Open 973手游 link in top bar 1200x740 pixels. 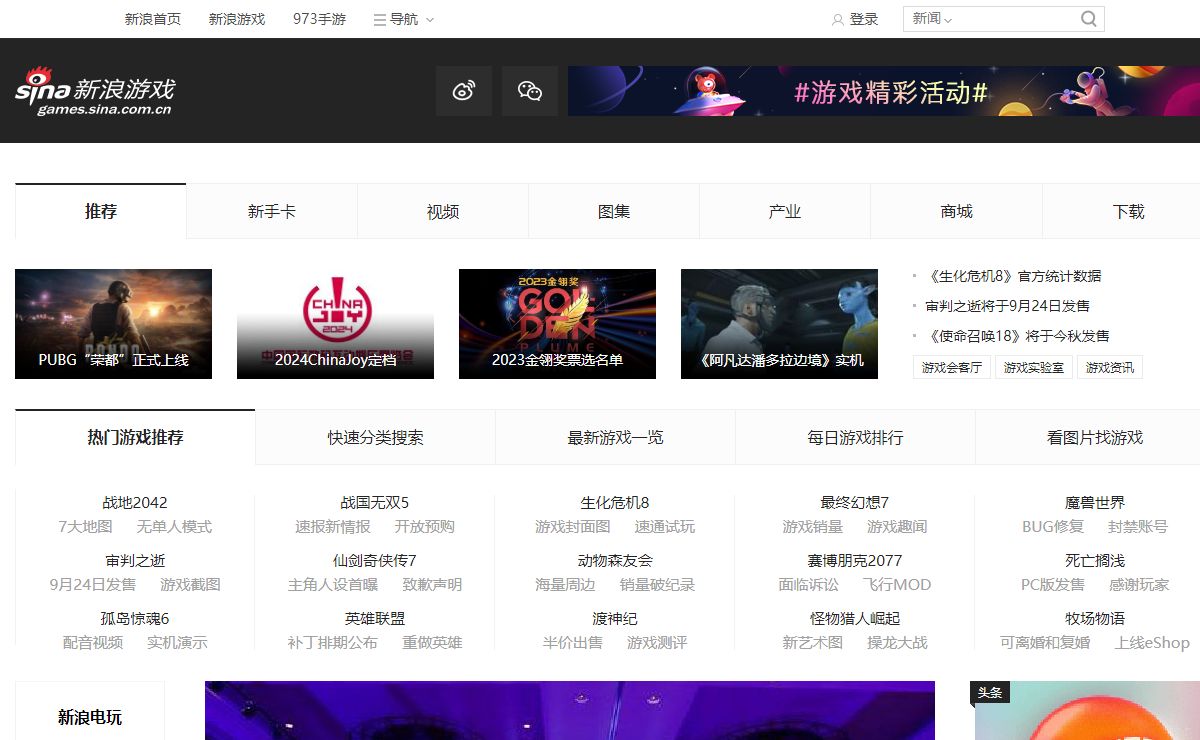[x=320, y=19]
